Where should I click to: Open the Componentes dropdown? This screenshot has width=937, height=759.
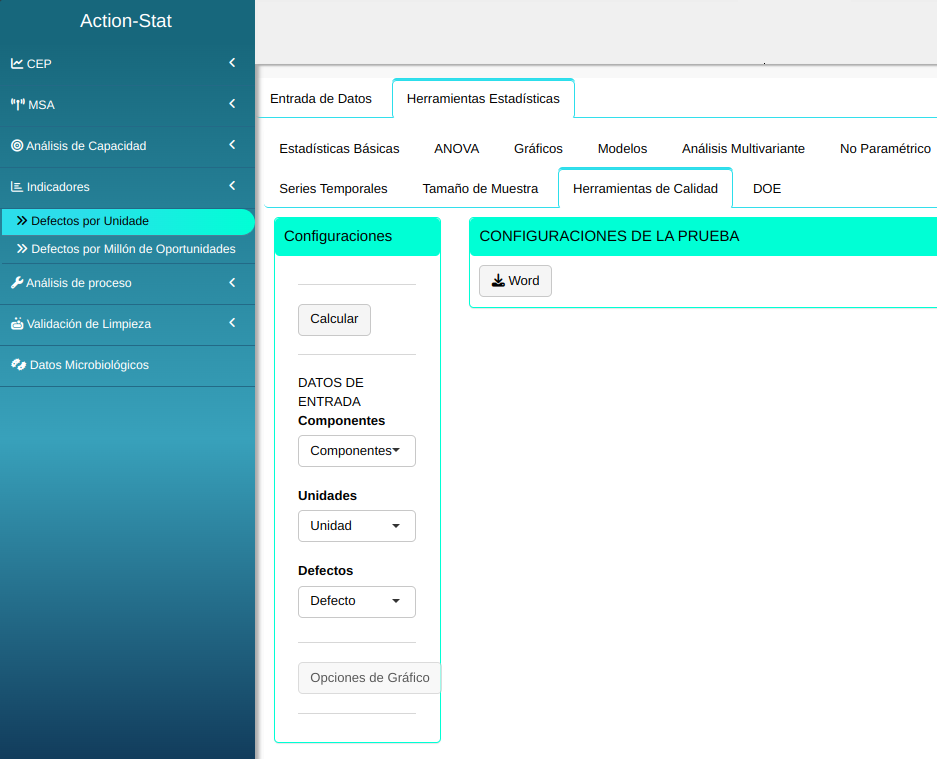point(356,451)
